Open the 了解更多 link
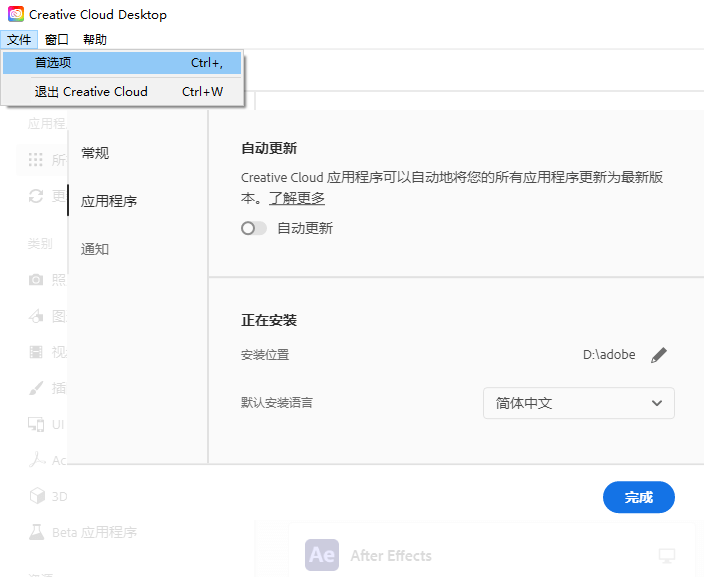Viewport: 704px width, 577px height. pyautogui.click(x=297, y=198)
